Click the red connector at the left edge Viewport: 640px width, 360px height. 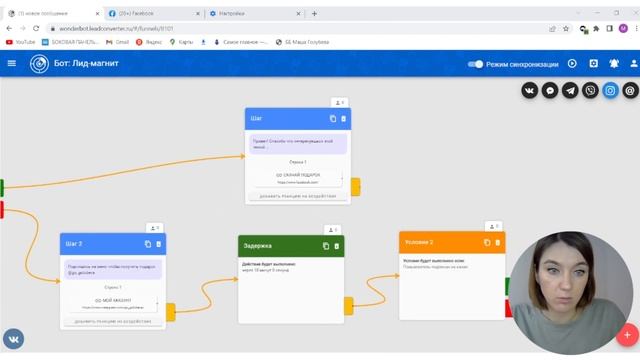[2, 210]
